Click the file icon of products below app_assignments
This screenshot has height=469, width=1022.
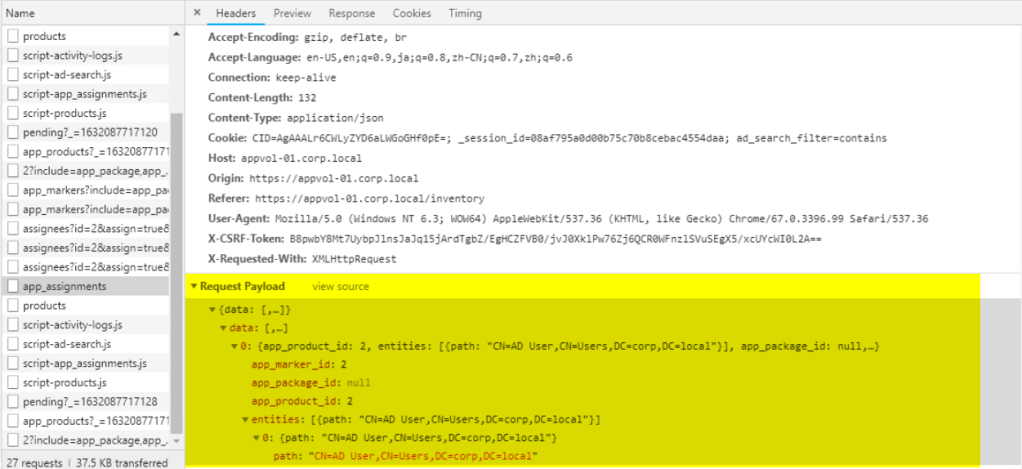(x=13, y=306)
